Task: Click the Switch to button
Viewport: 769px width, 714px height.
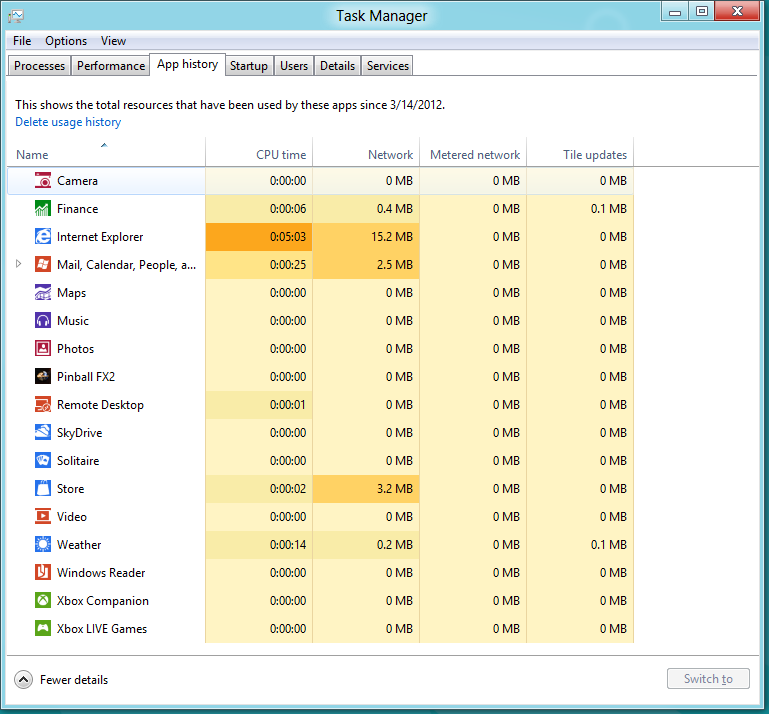Action: [x=708, y=679]
